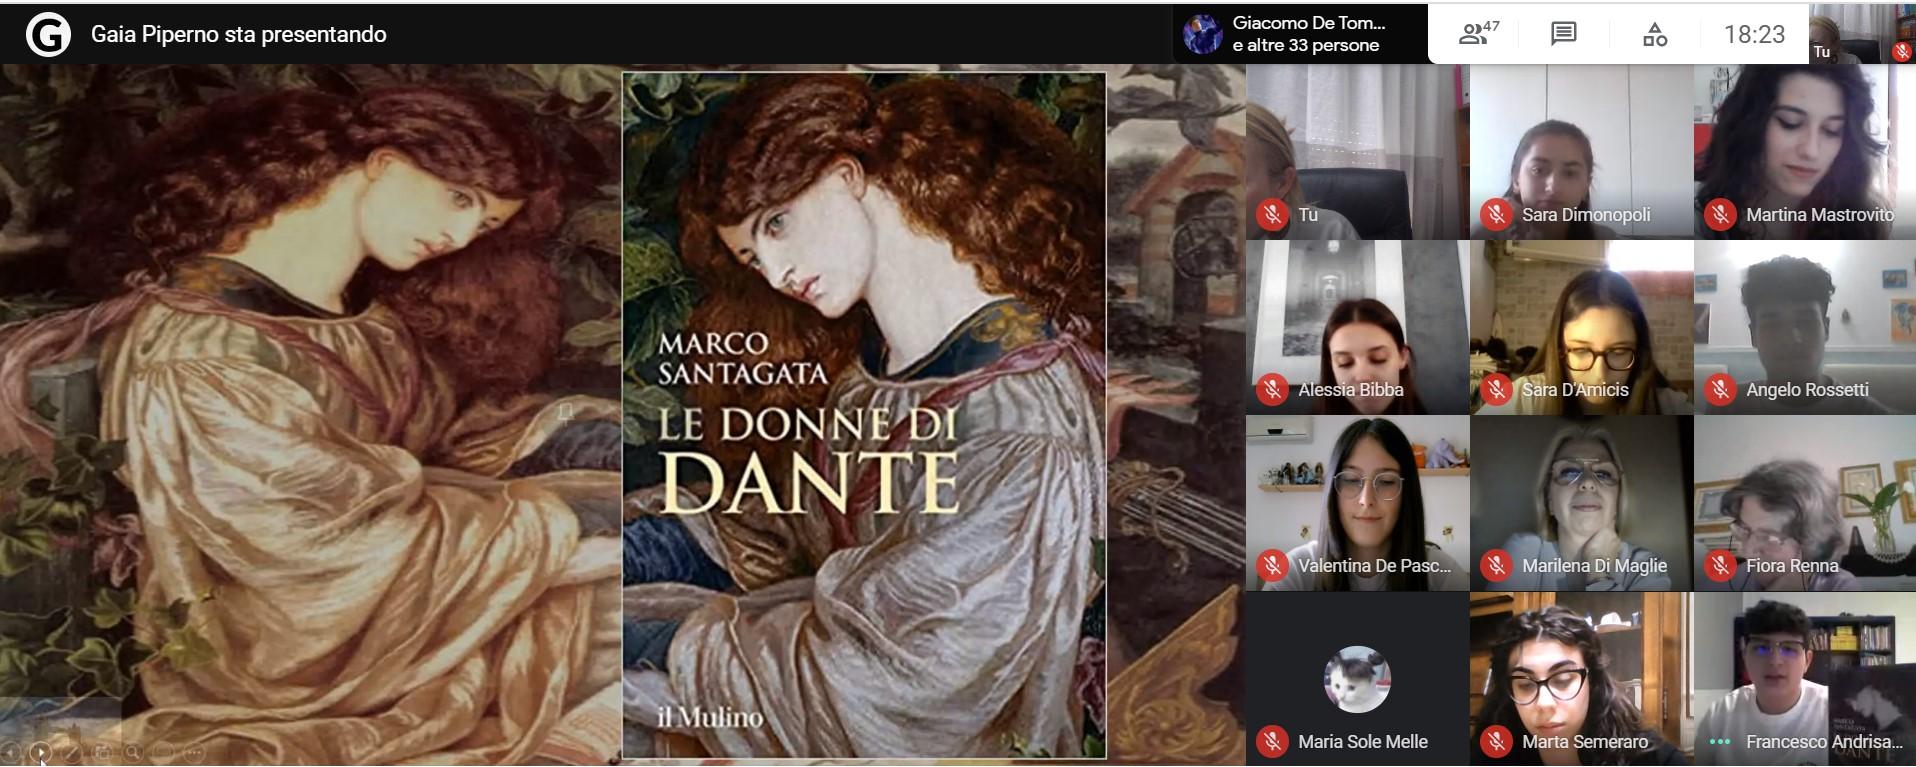
Task: Click muted mic icon beside Marta Semeraro
Action: [1496, 741]
